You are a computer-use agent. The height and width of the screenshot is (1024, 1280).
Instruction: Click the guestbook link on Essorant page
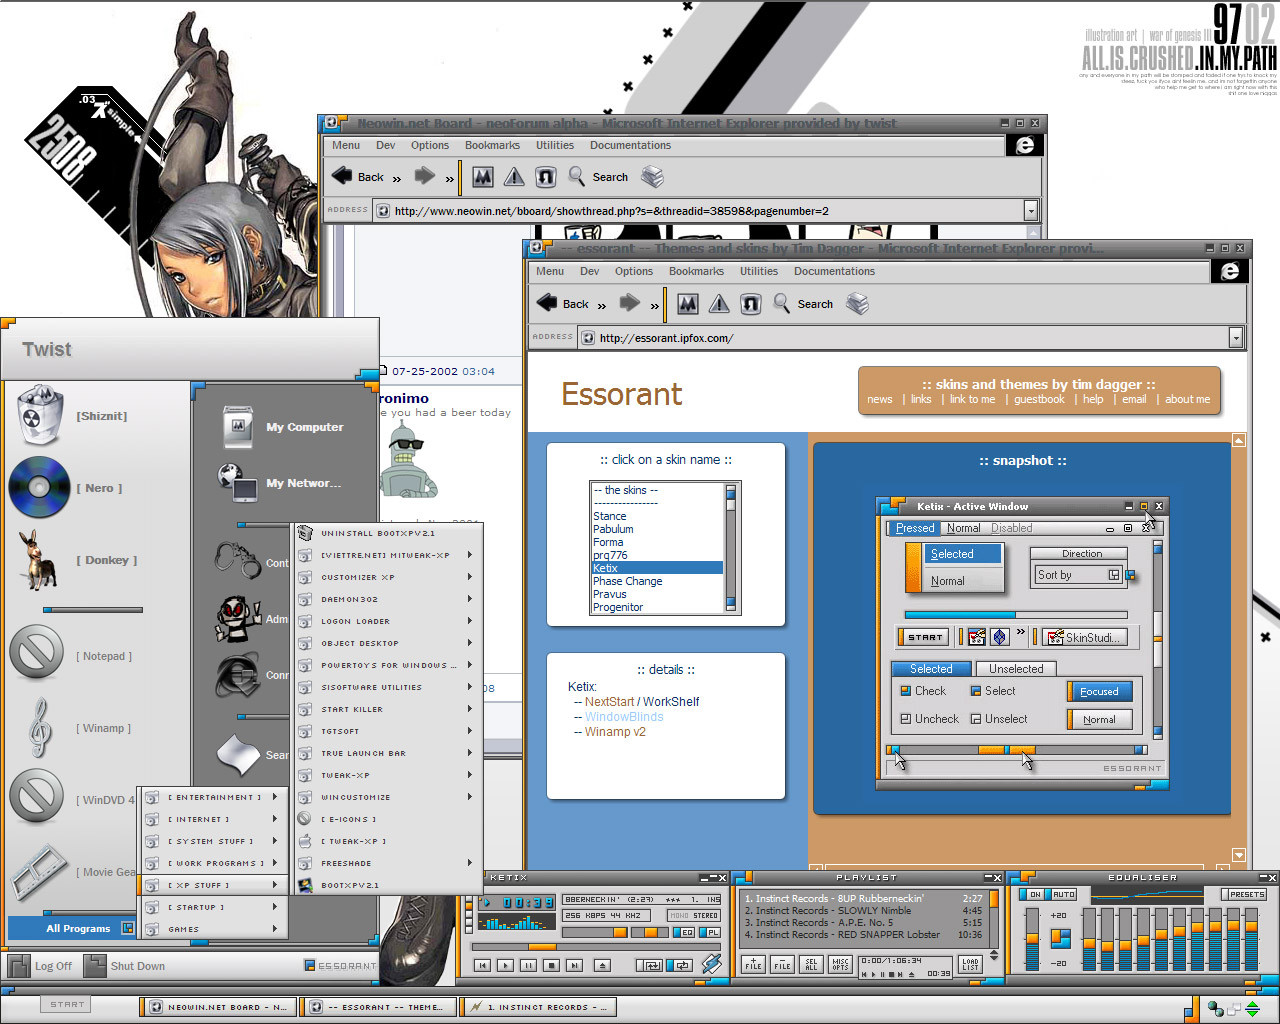(1039, 399)
